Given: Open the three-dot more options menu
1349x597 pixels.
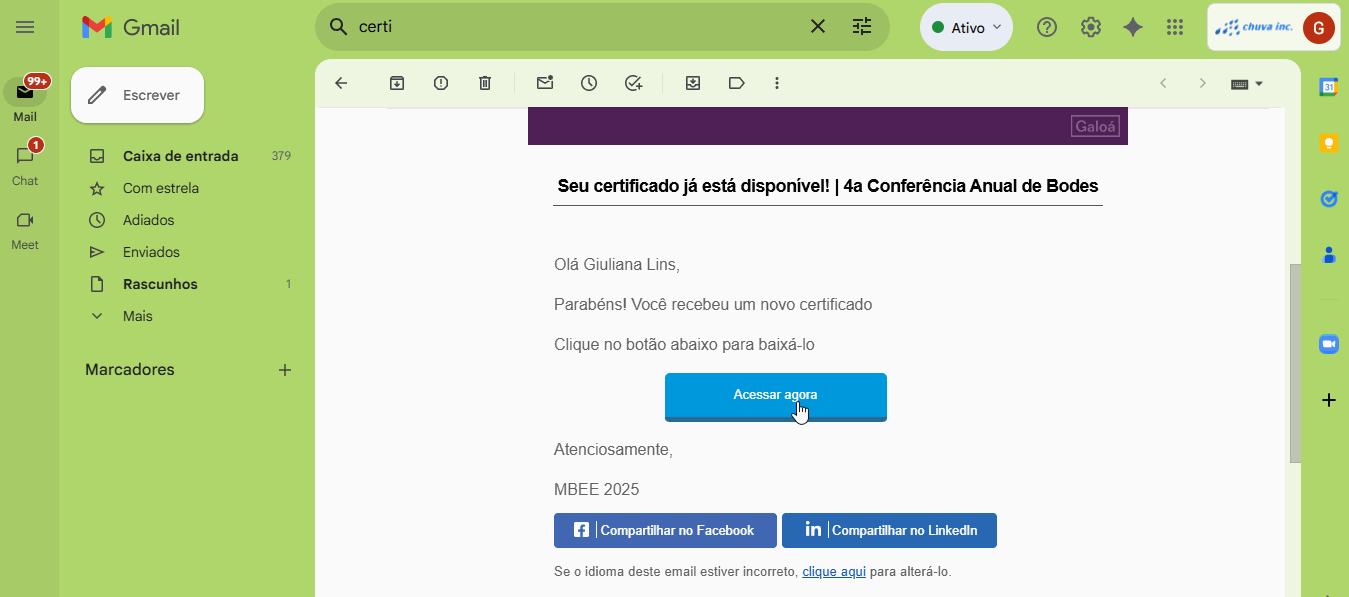Looking at the screenshot, I should (777, 83).
